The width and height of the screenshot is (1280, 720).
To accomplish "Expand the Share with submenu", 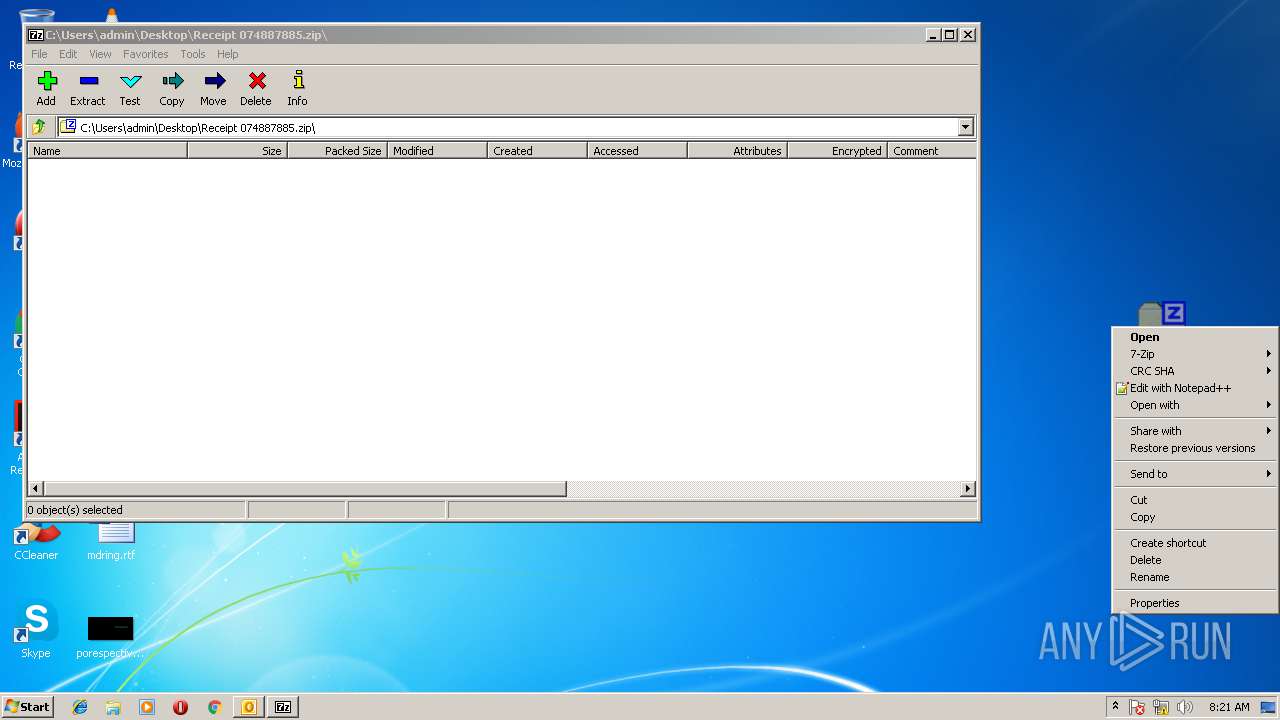I will [x=1195, y=431].
